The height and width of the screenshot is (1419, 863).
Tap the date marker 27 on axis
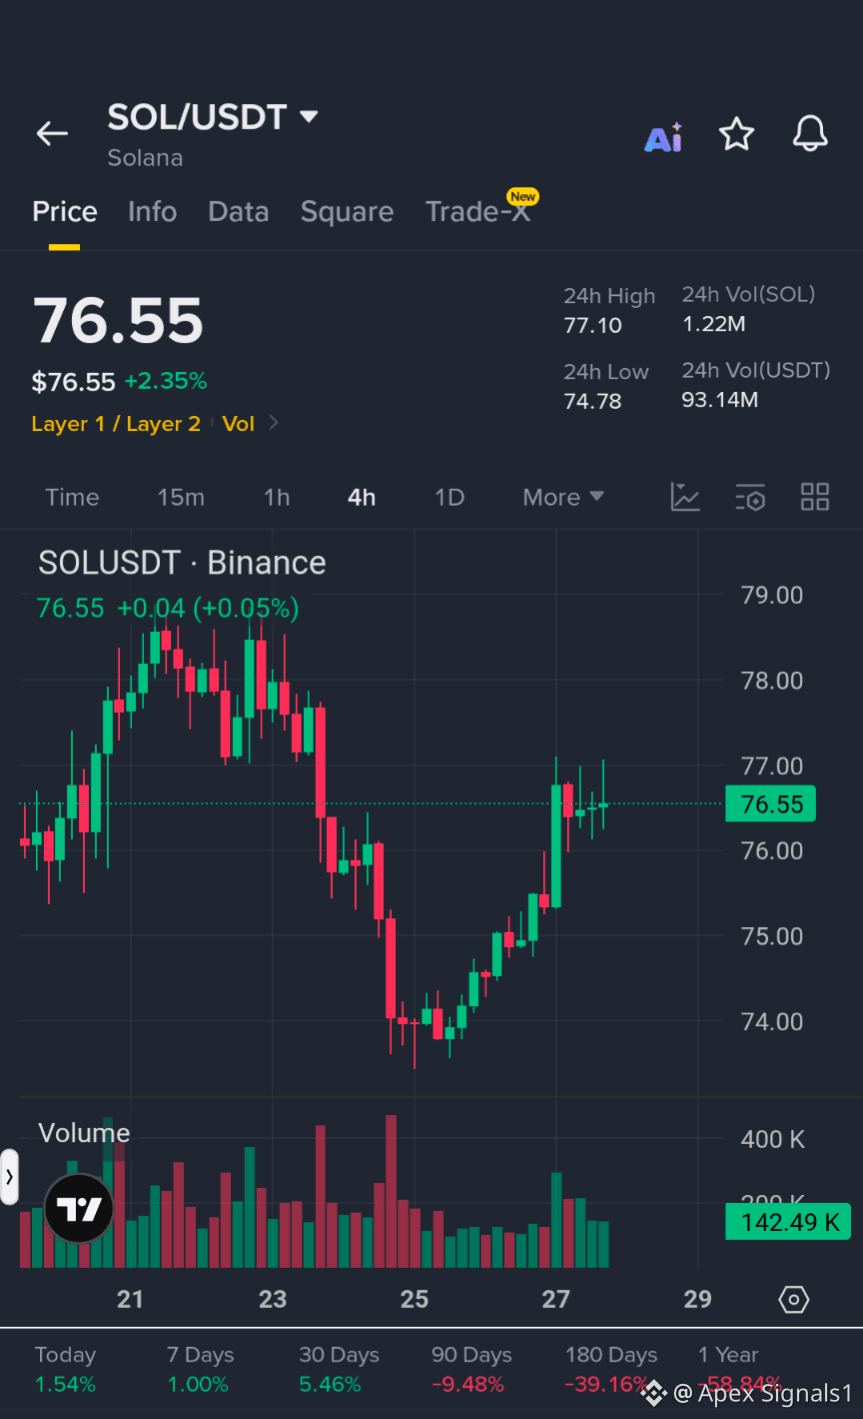click(x=556, y=1299)
